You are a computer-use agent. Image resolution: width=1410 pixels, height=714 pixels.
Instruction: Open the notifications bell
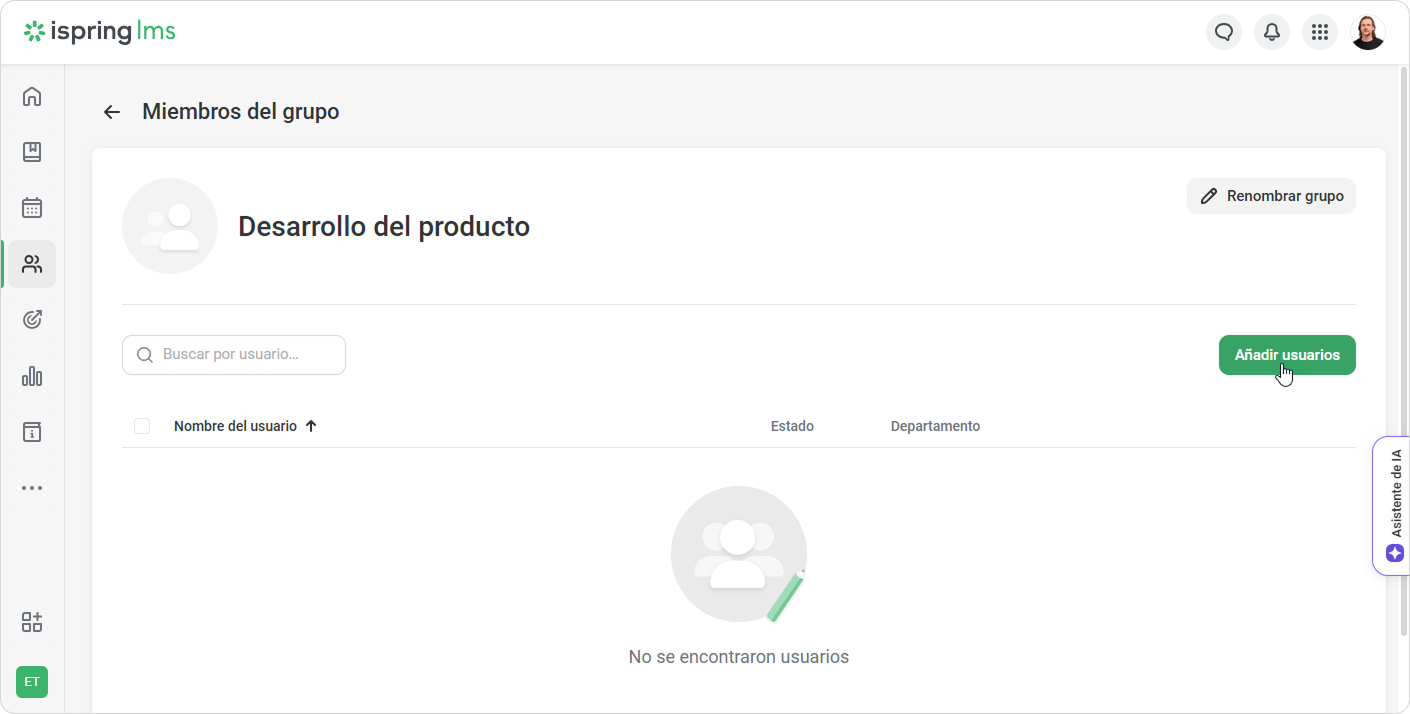[x=1272, y=32]
